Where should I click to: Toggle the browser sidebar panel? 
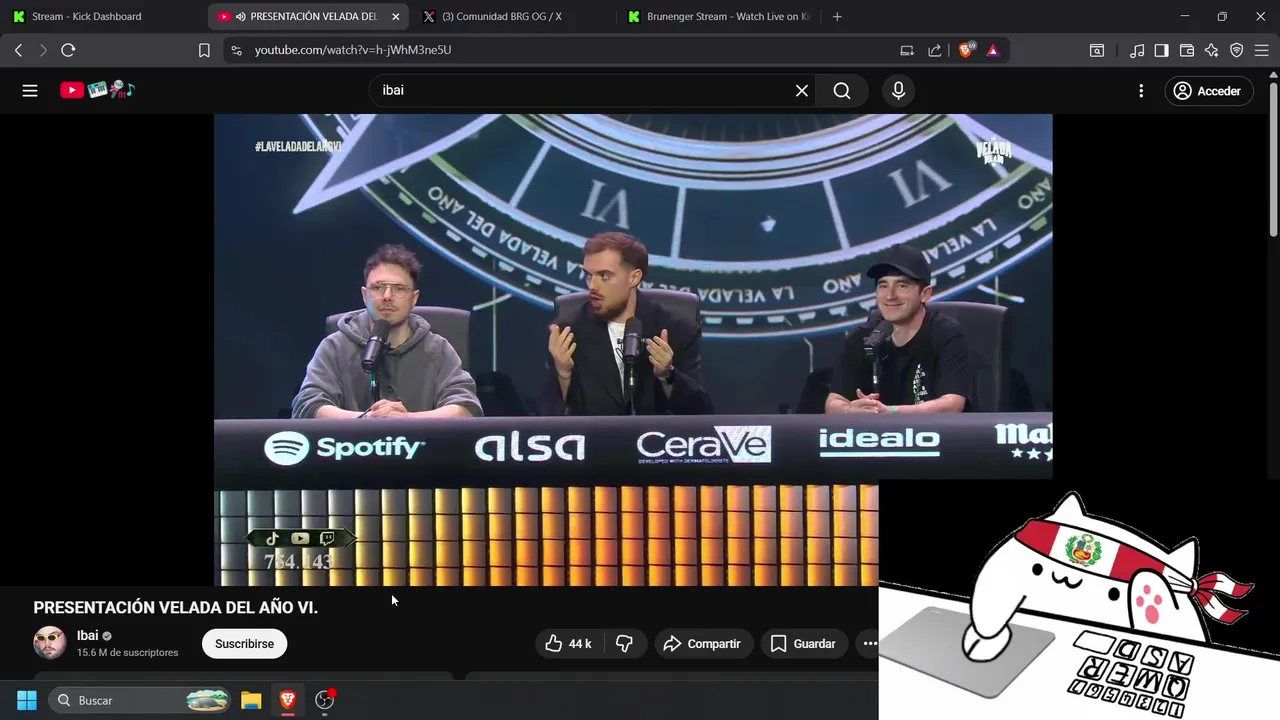[x=1161, y=50]
